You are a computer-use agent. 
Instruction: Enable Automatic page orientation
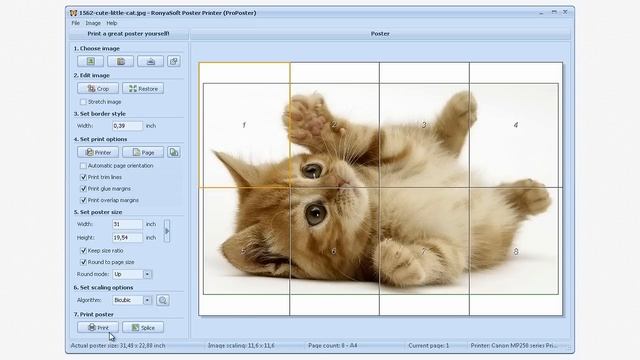(83, 166)
